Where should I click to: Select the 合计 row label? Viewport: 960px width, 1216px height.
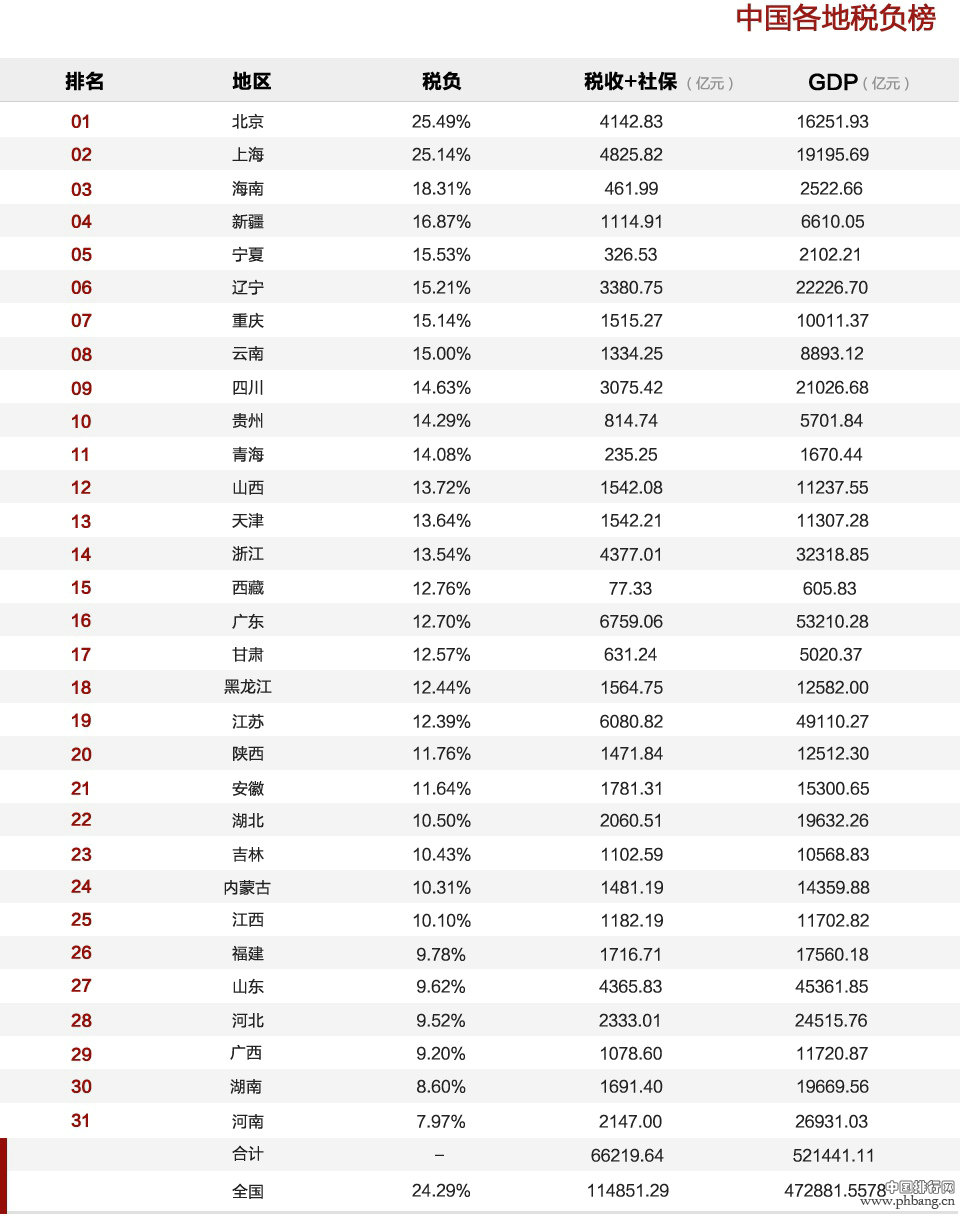pyautogui.click(x=248, y=1154)
